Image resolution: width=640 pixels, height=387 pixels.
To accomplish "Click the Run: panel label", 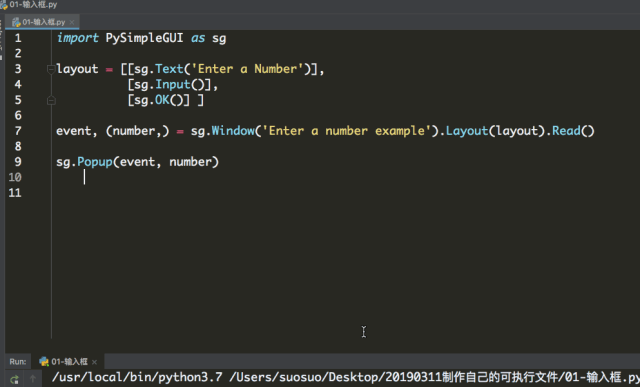I will (18, 361).
